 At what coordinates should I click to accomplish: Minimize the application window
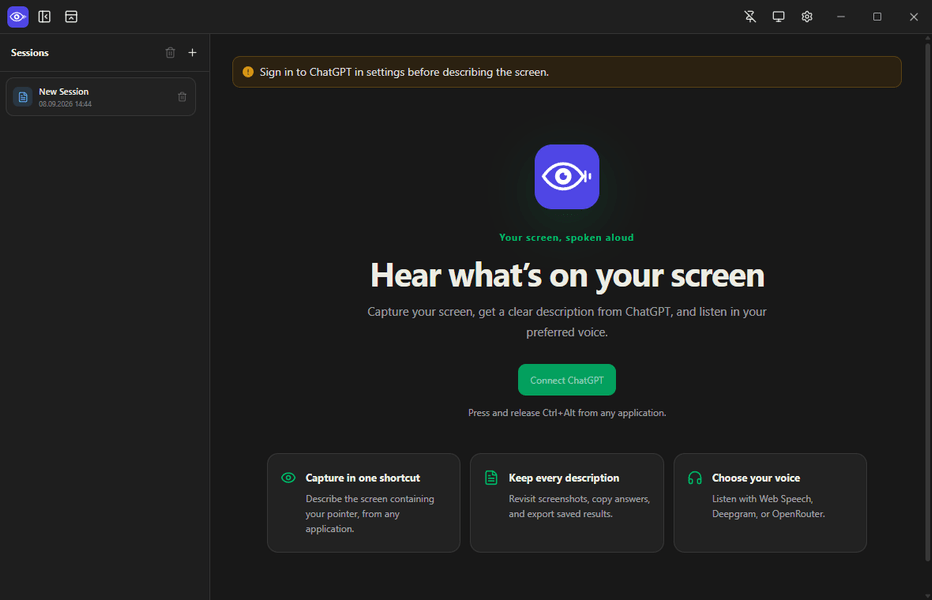pyautogui.click(x=841, y=17)
